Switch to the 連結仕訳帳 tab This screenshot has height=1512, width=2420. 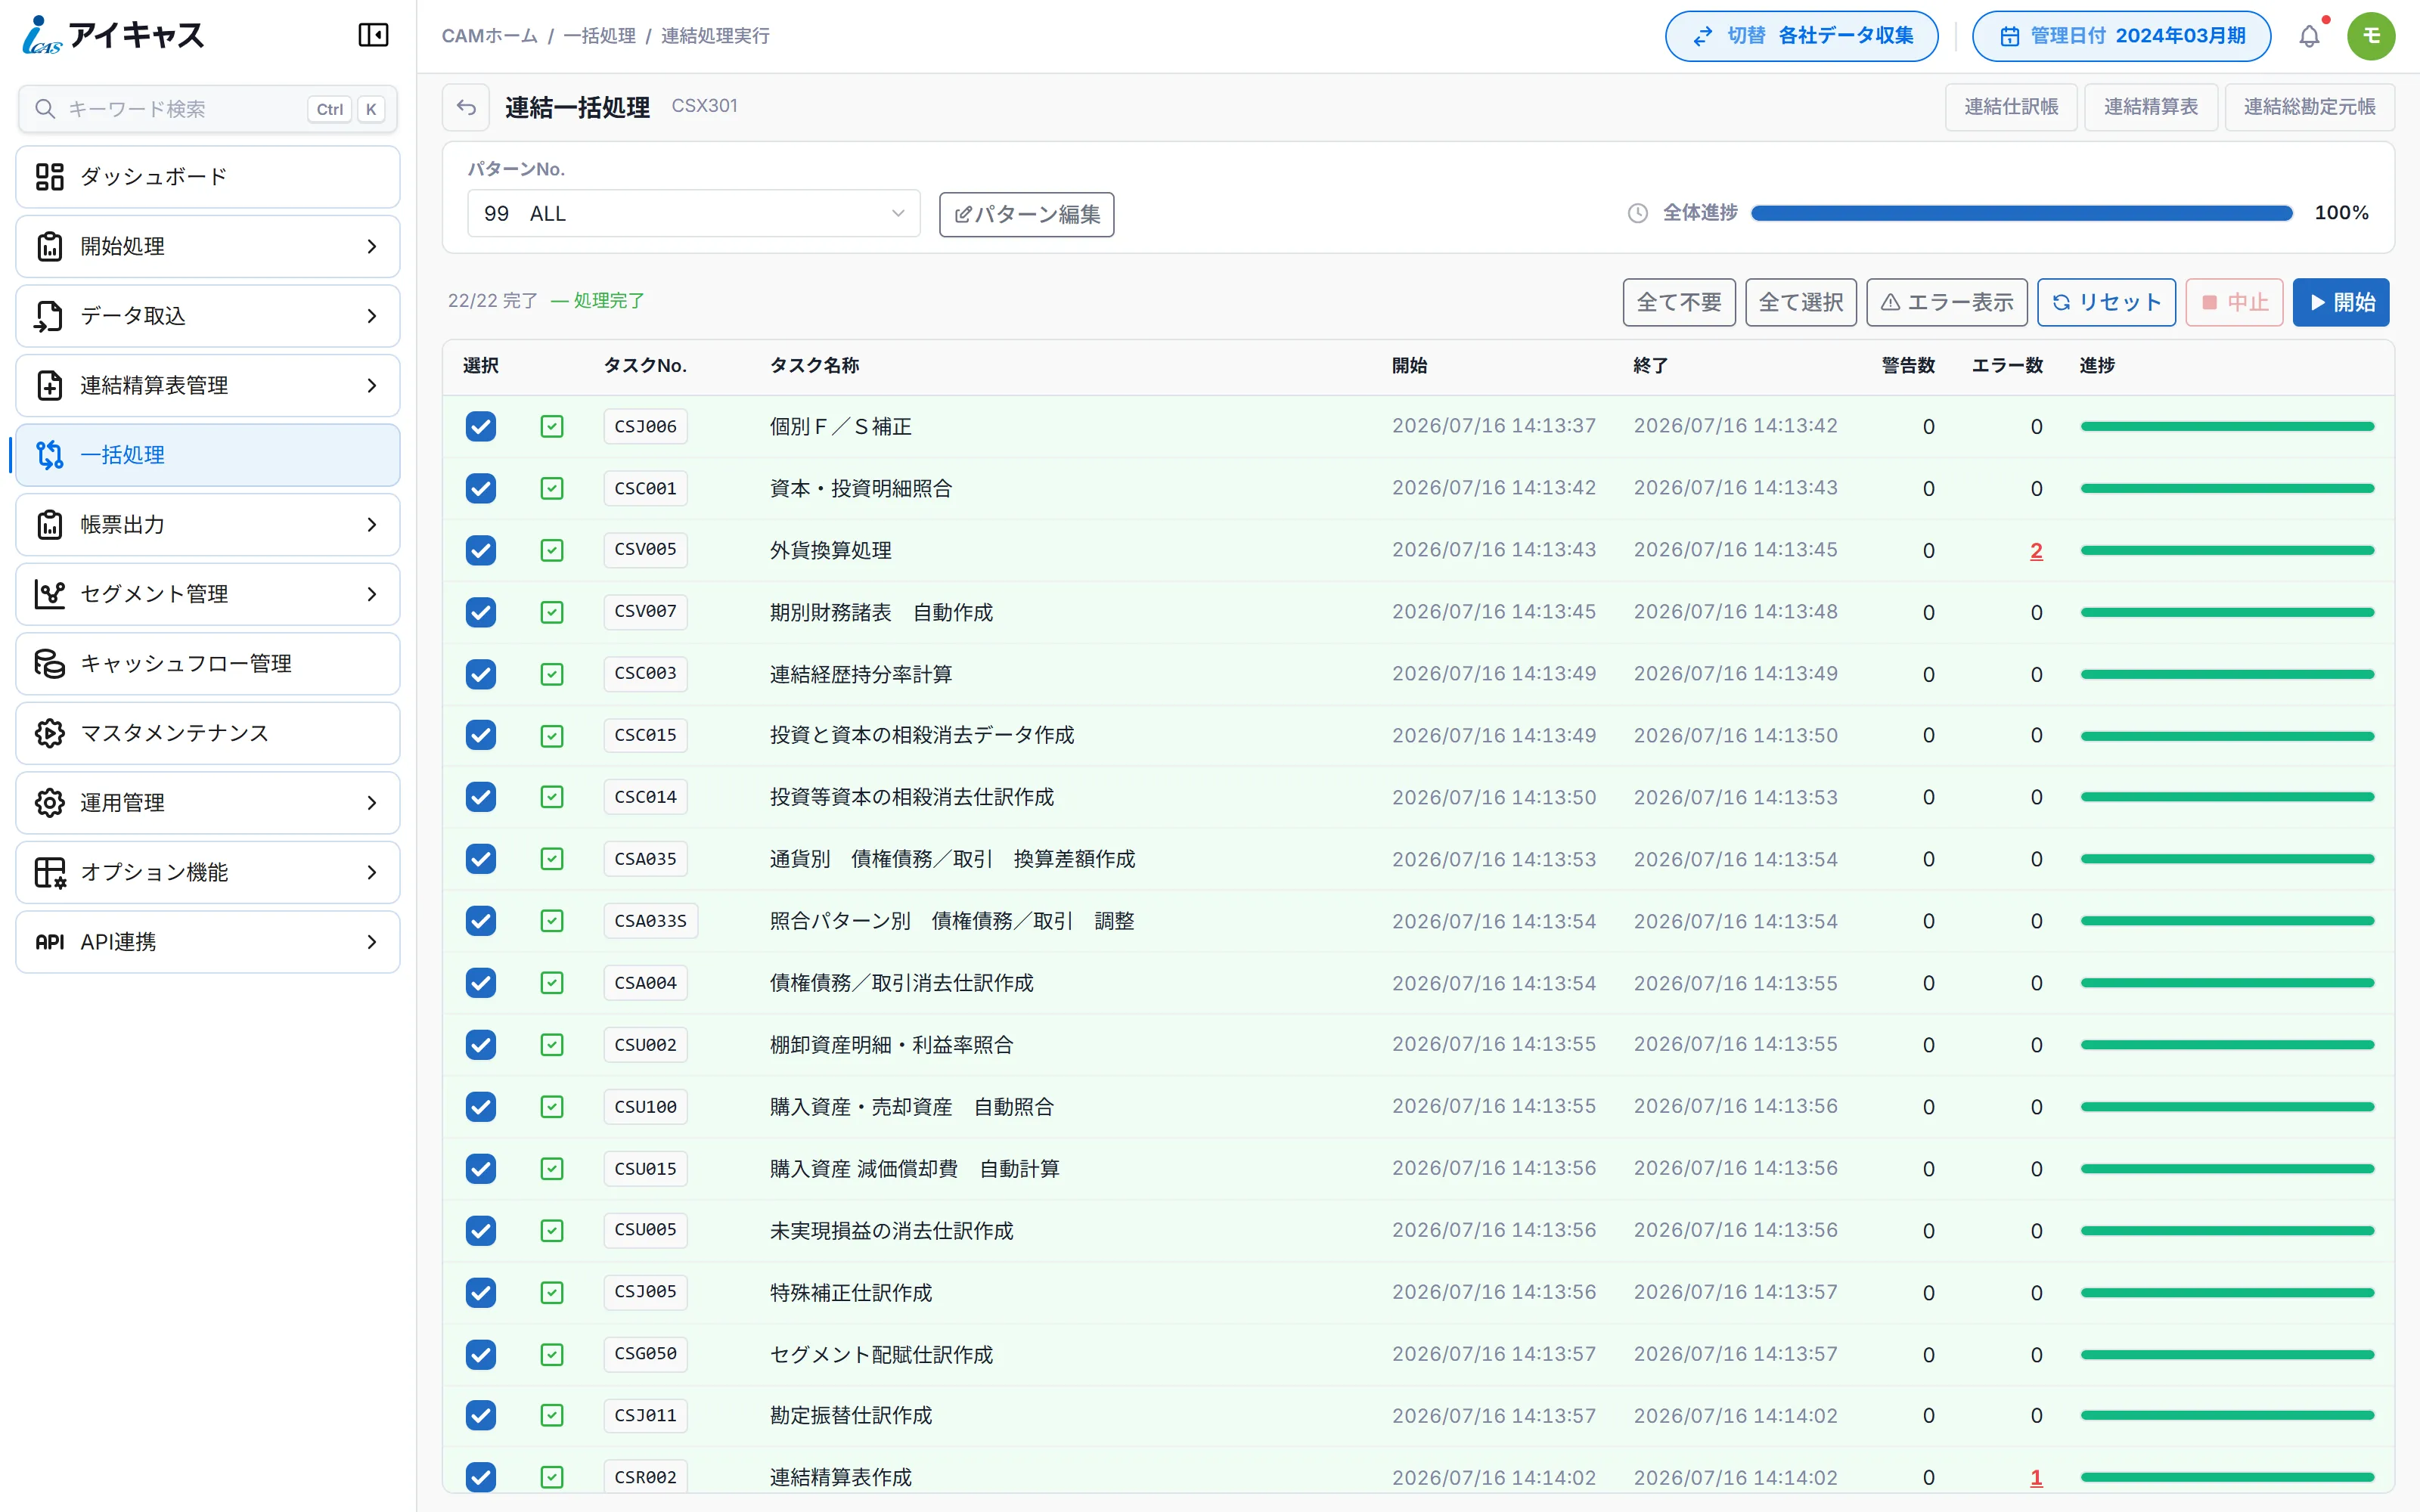click(x=2010, y=107)
